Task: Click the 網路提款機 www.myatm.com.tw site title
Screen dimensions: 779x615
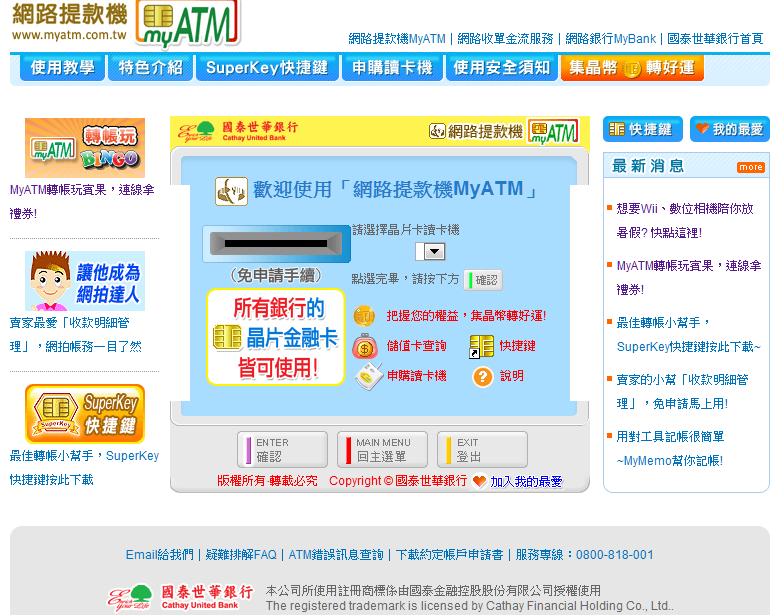Action: (70, 22)
